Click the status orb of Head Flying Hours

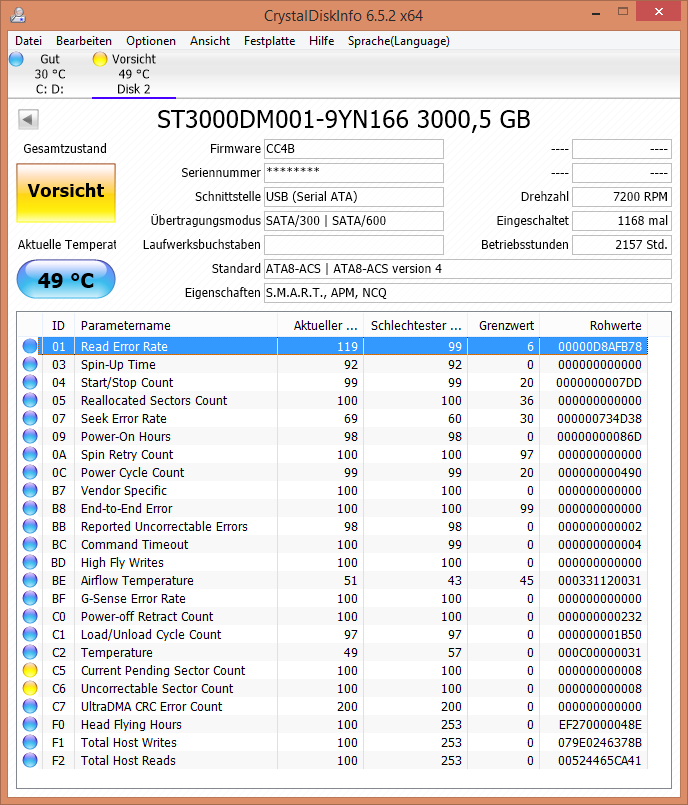tap(30, 724)
